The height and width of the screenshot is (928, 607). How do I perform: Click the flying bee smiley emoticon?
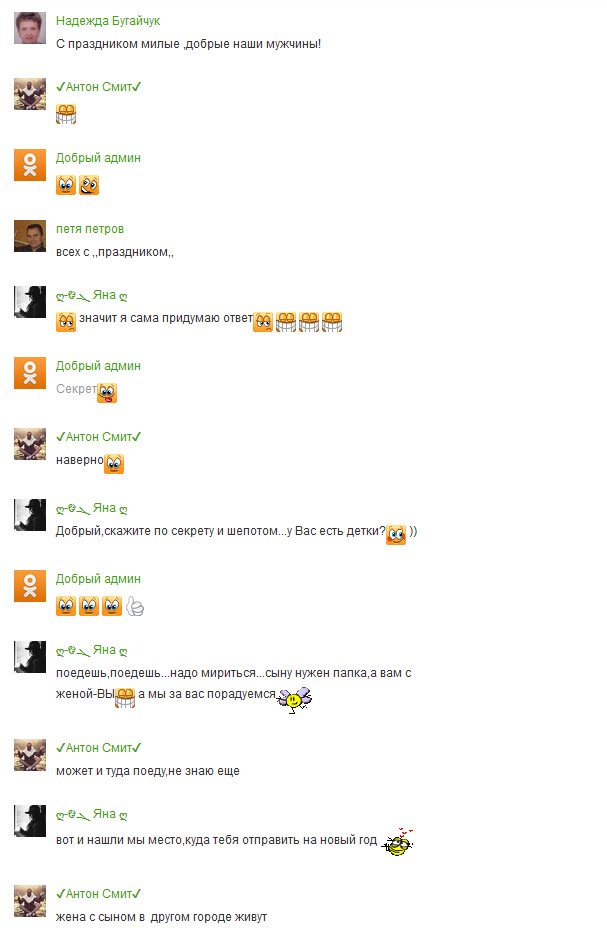point(295,699)
